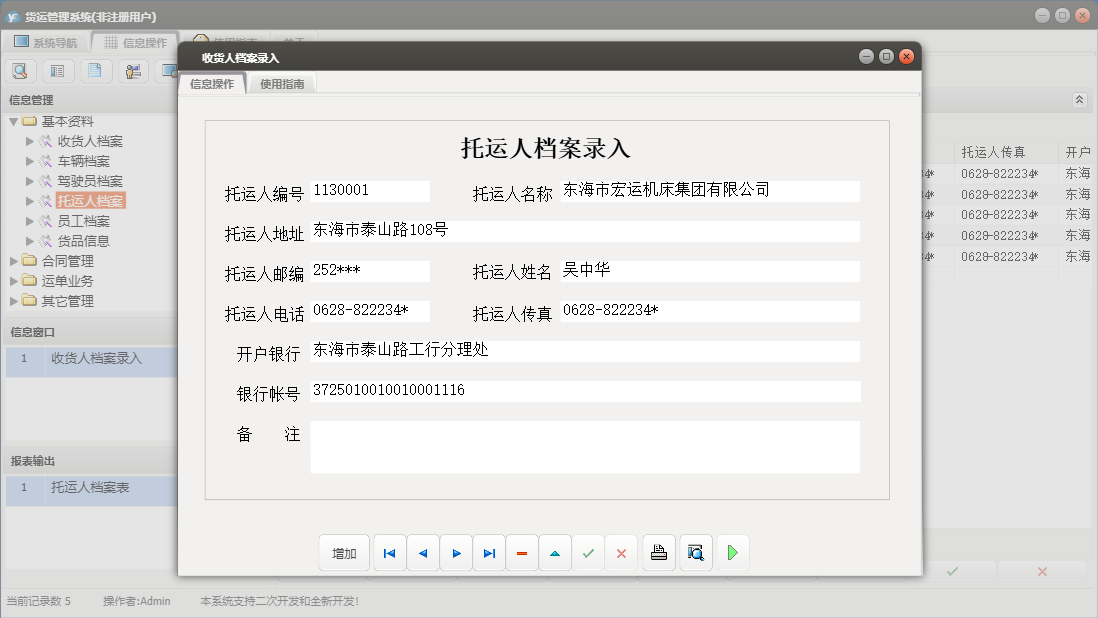Screen dimensions: 1098x618
Task: Expand the 运单业务 folder
Action: tap(14, 281)
